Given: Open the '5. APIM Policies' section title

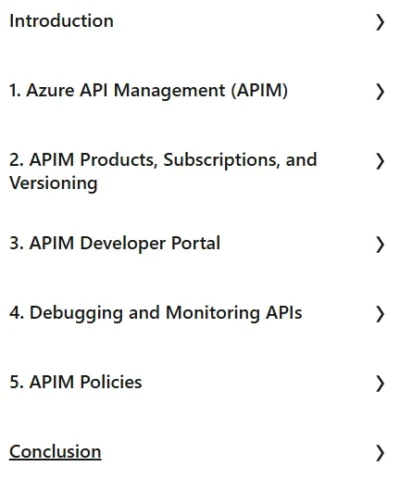Looking at the screenshot, I should pyautogui.click(x=76, y=382).
